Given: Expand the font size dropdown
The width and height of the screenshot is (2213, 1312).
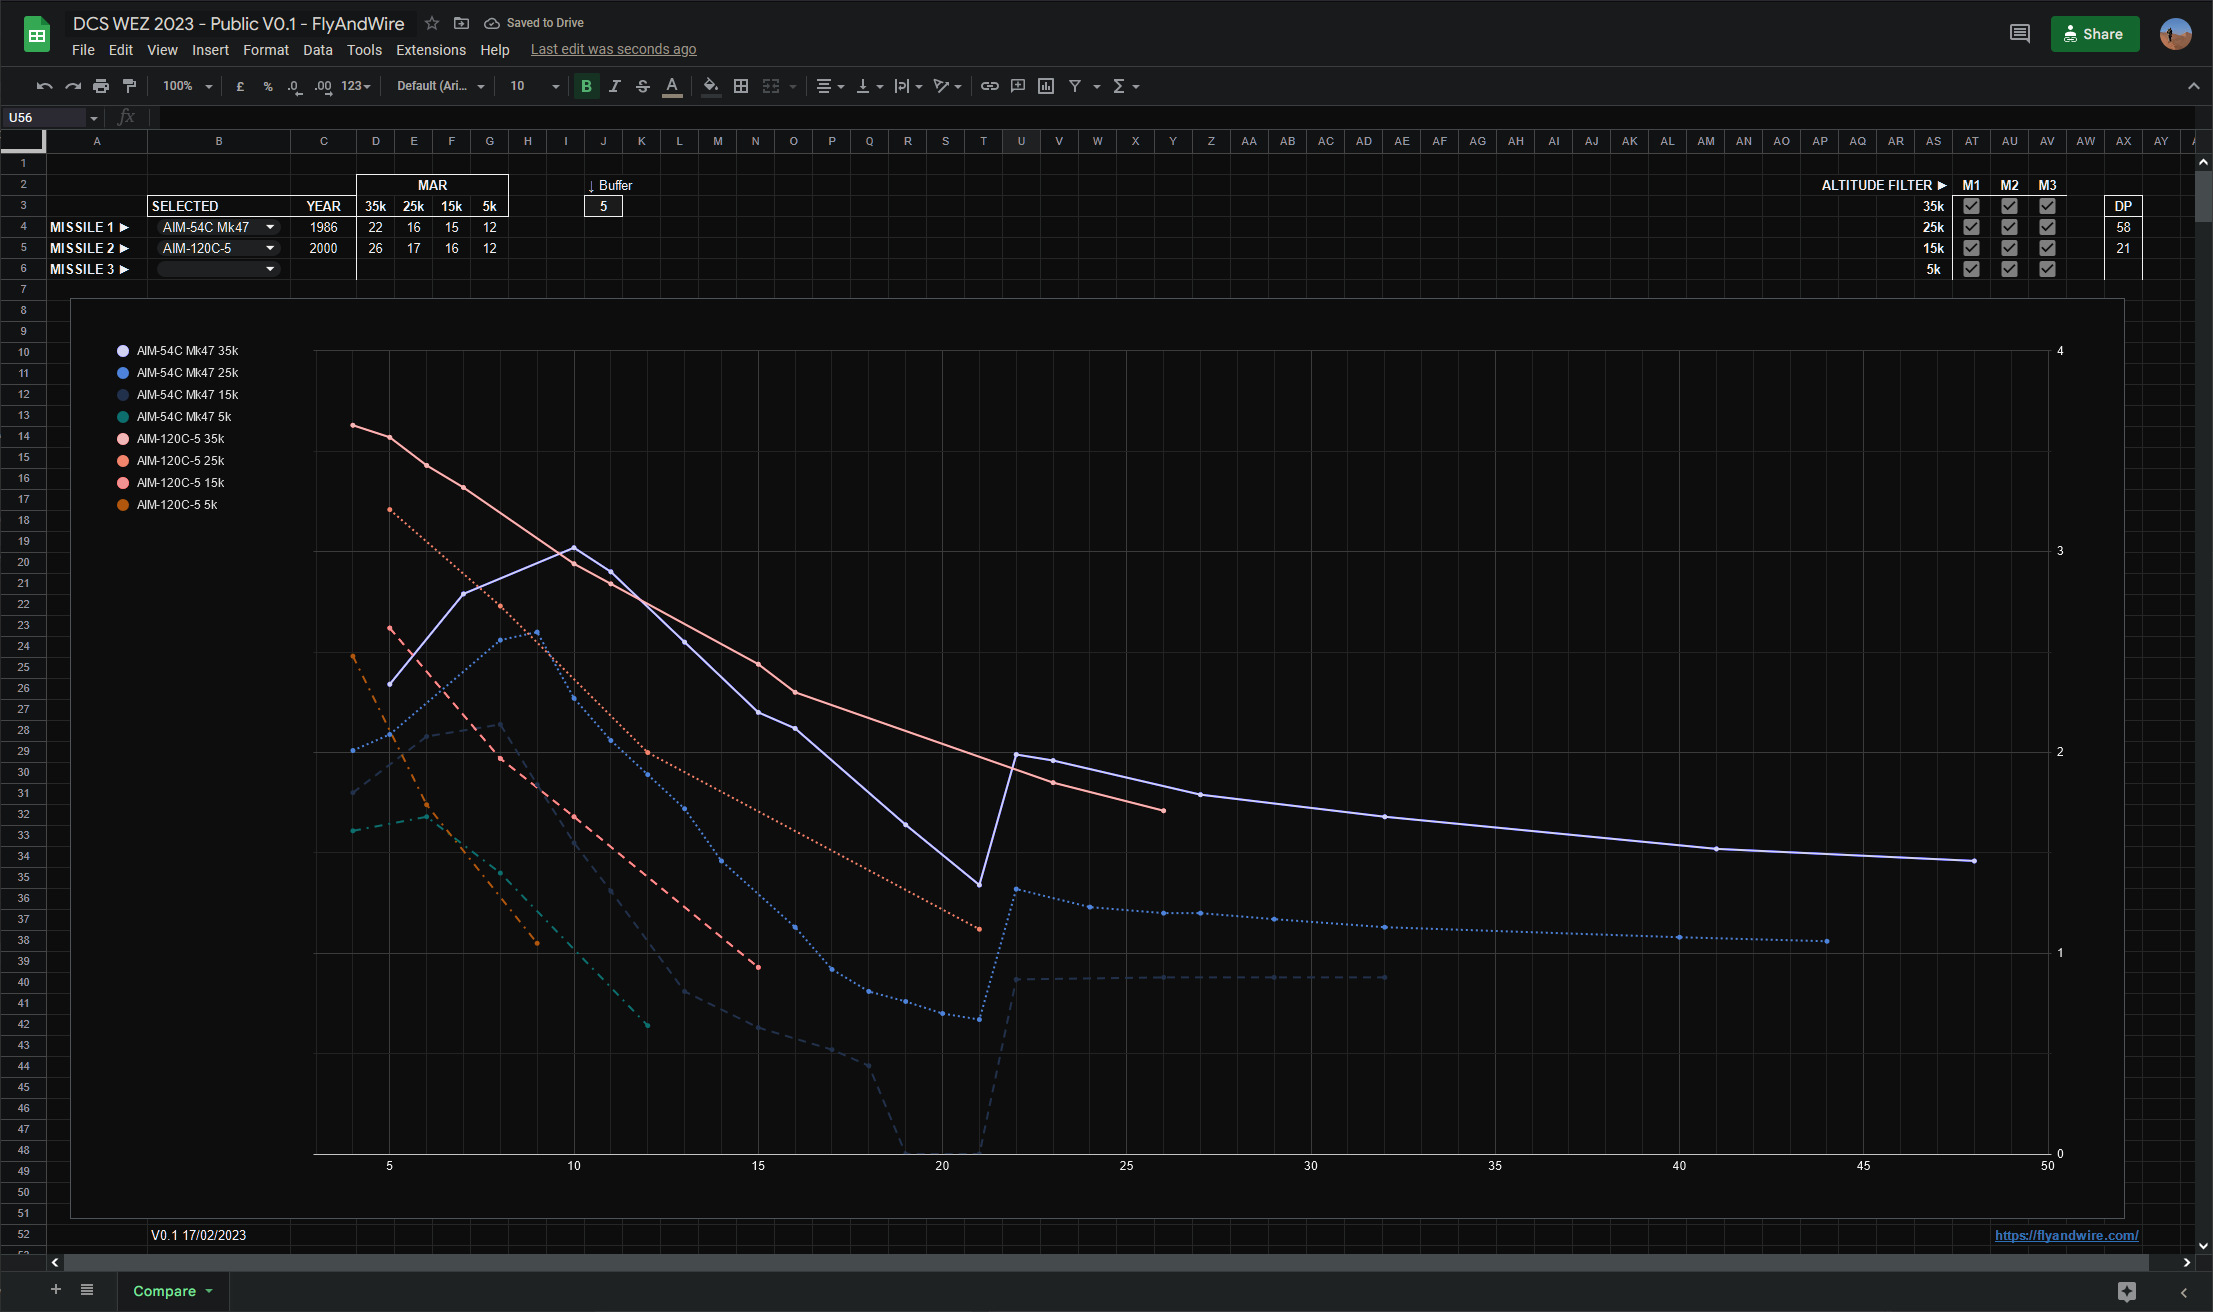Looking at the screenshot, I should (555, 86).
